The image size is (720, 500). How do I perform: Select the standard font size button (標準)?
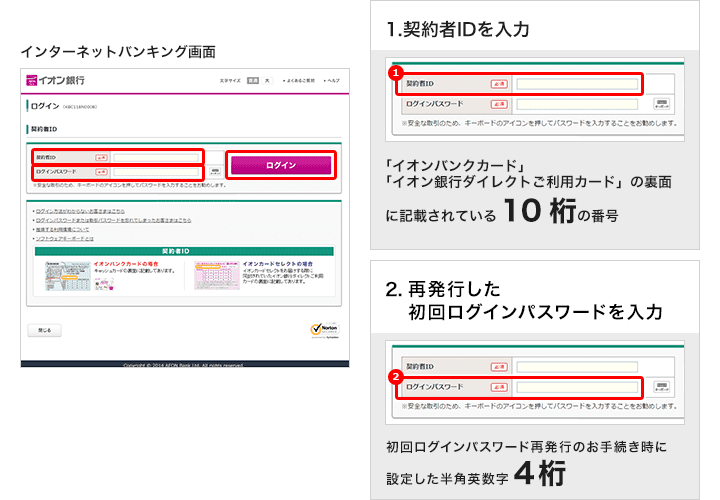(x=253, y=80)
